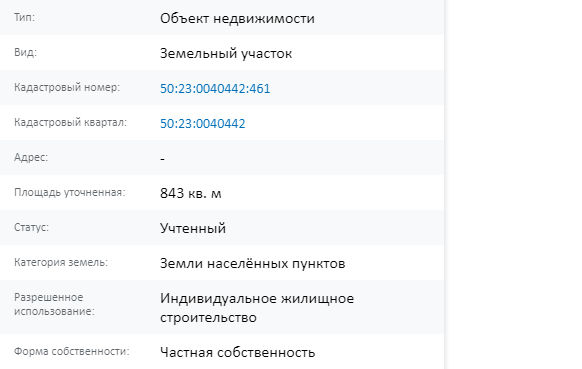Click 'Индивидуальное жилищное строительство' usage value

coord(257,308)
